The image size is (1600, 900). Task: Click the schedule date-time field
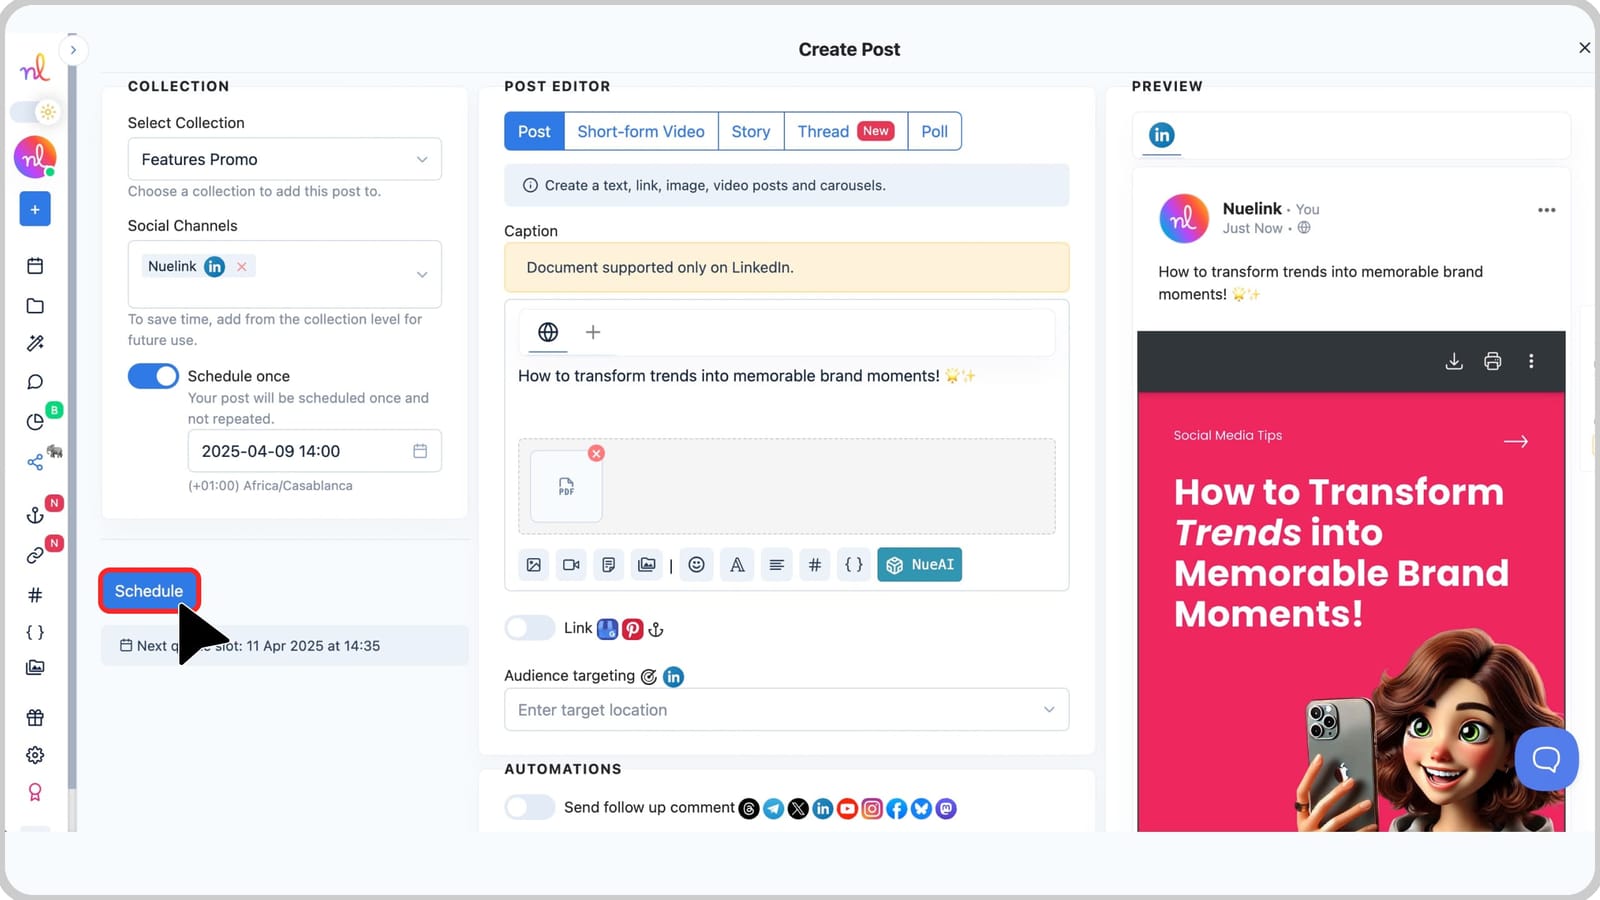click(314, 451)
